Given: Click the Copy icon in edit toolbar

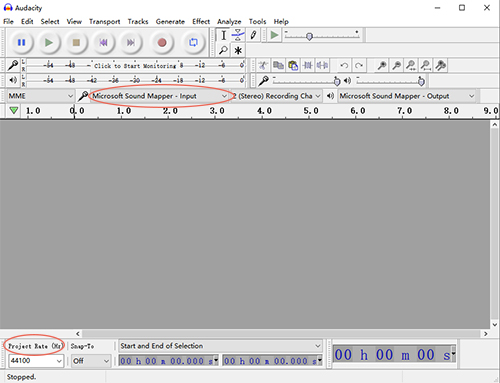Looking at the screenshot, I should [x=278, y=65].
